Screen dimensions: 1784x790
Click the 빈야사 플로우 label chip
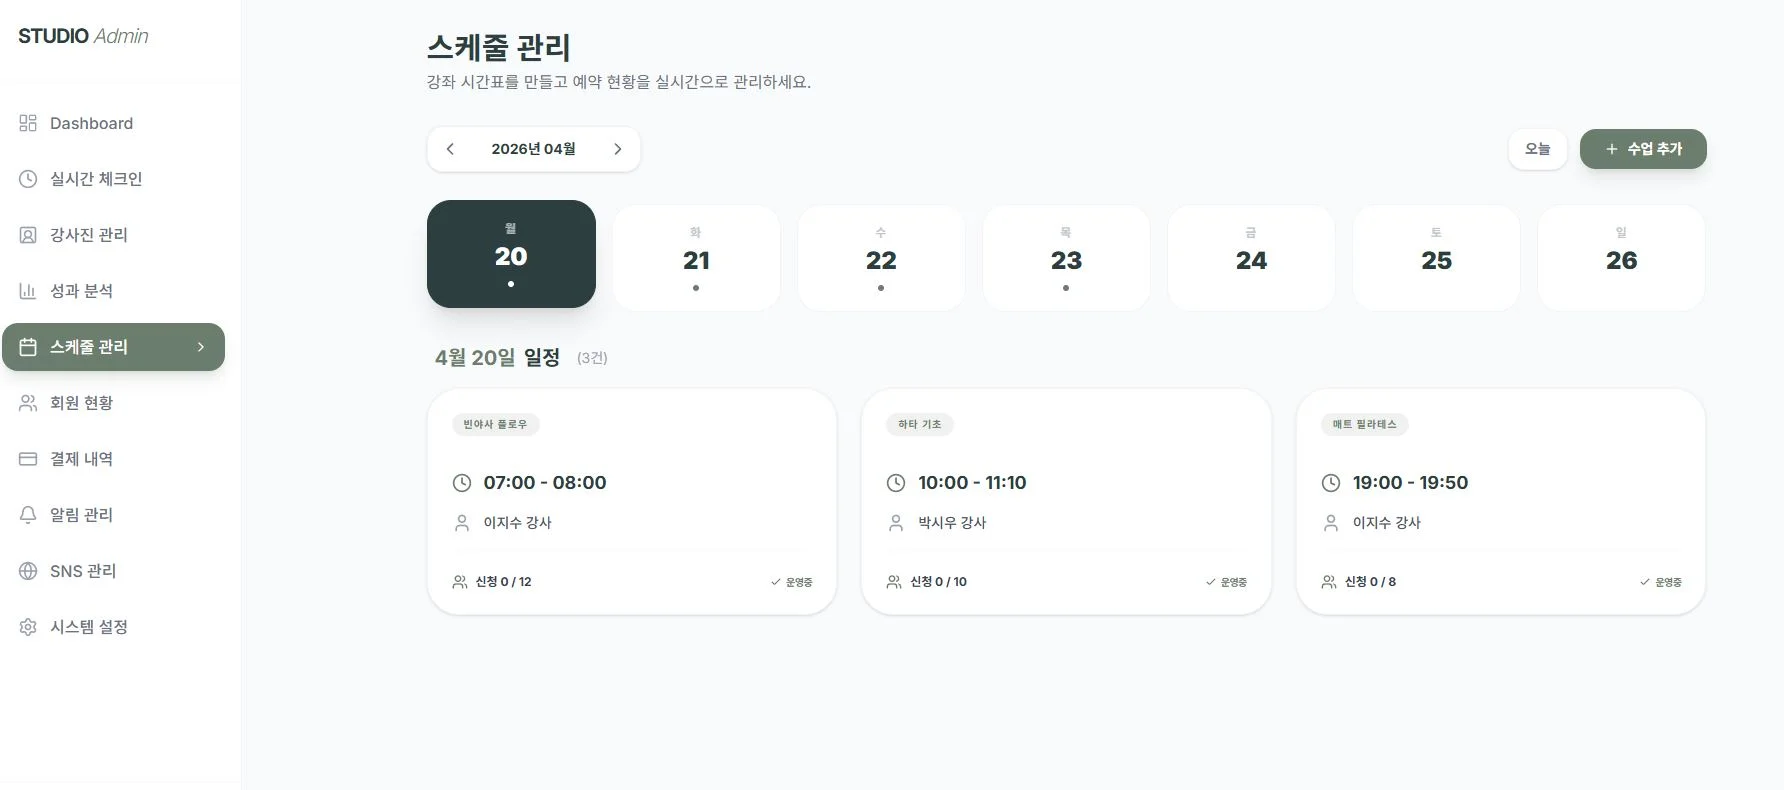[x=496, y=424]
